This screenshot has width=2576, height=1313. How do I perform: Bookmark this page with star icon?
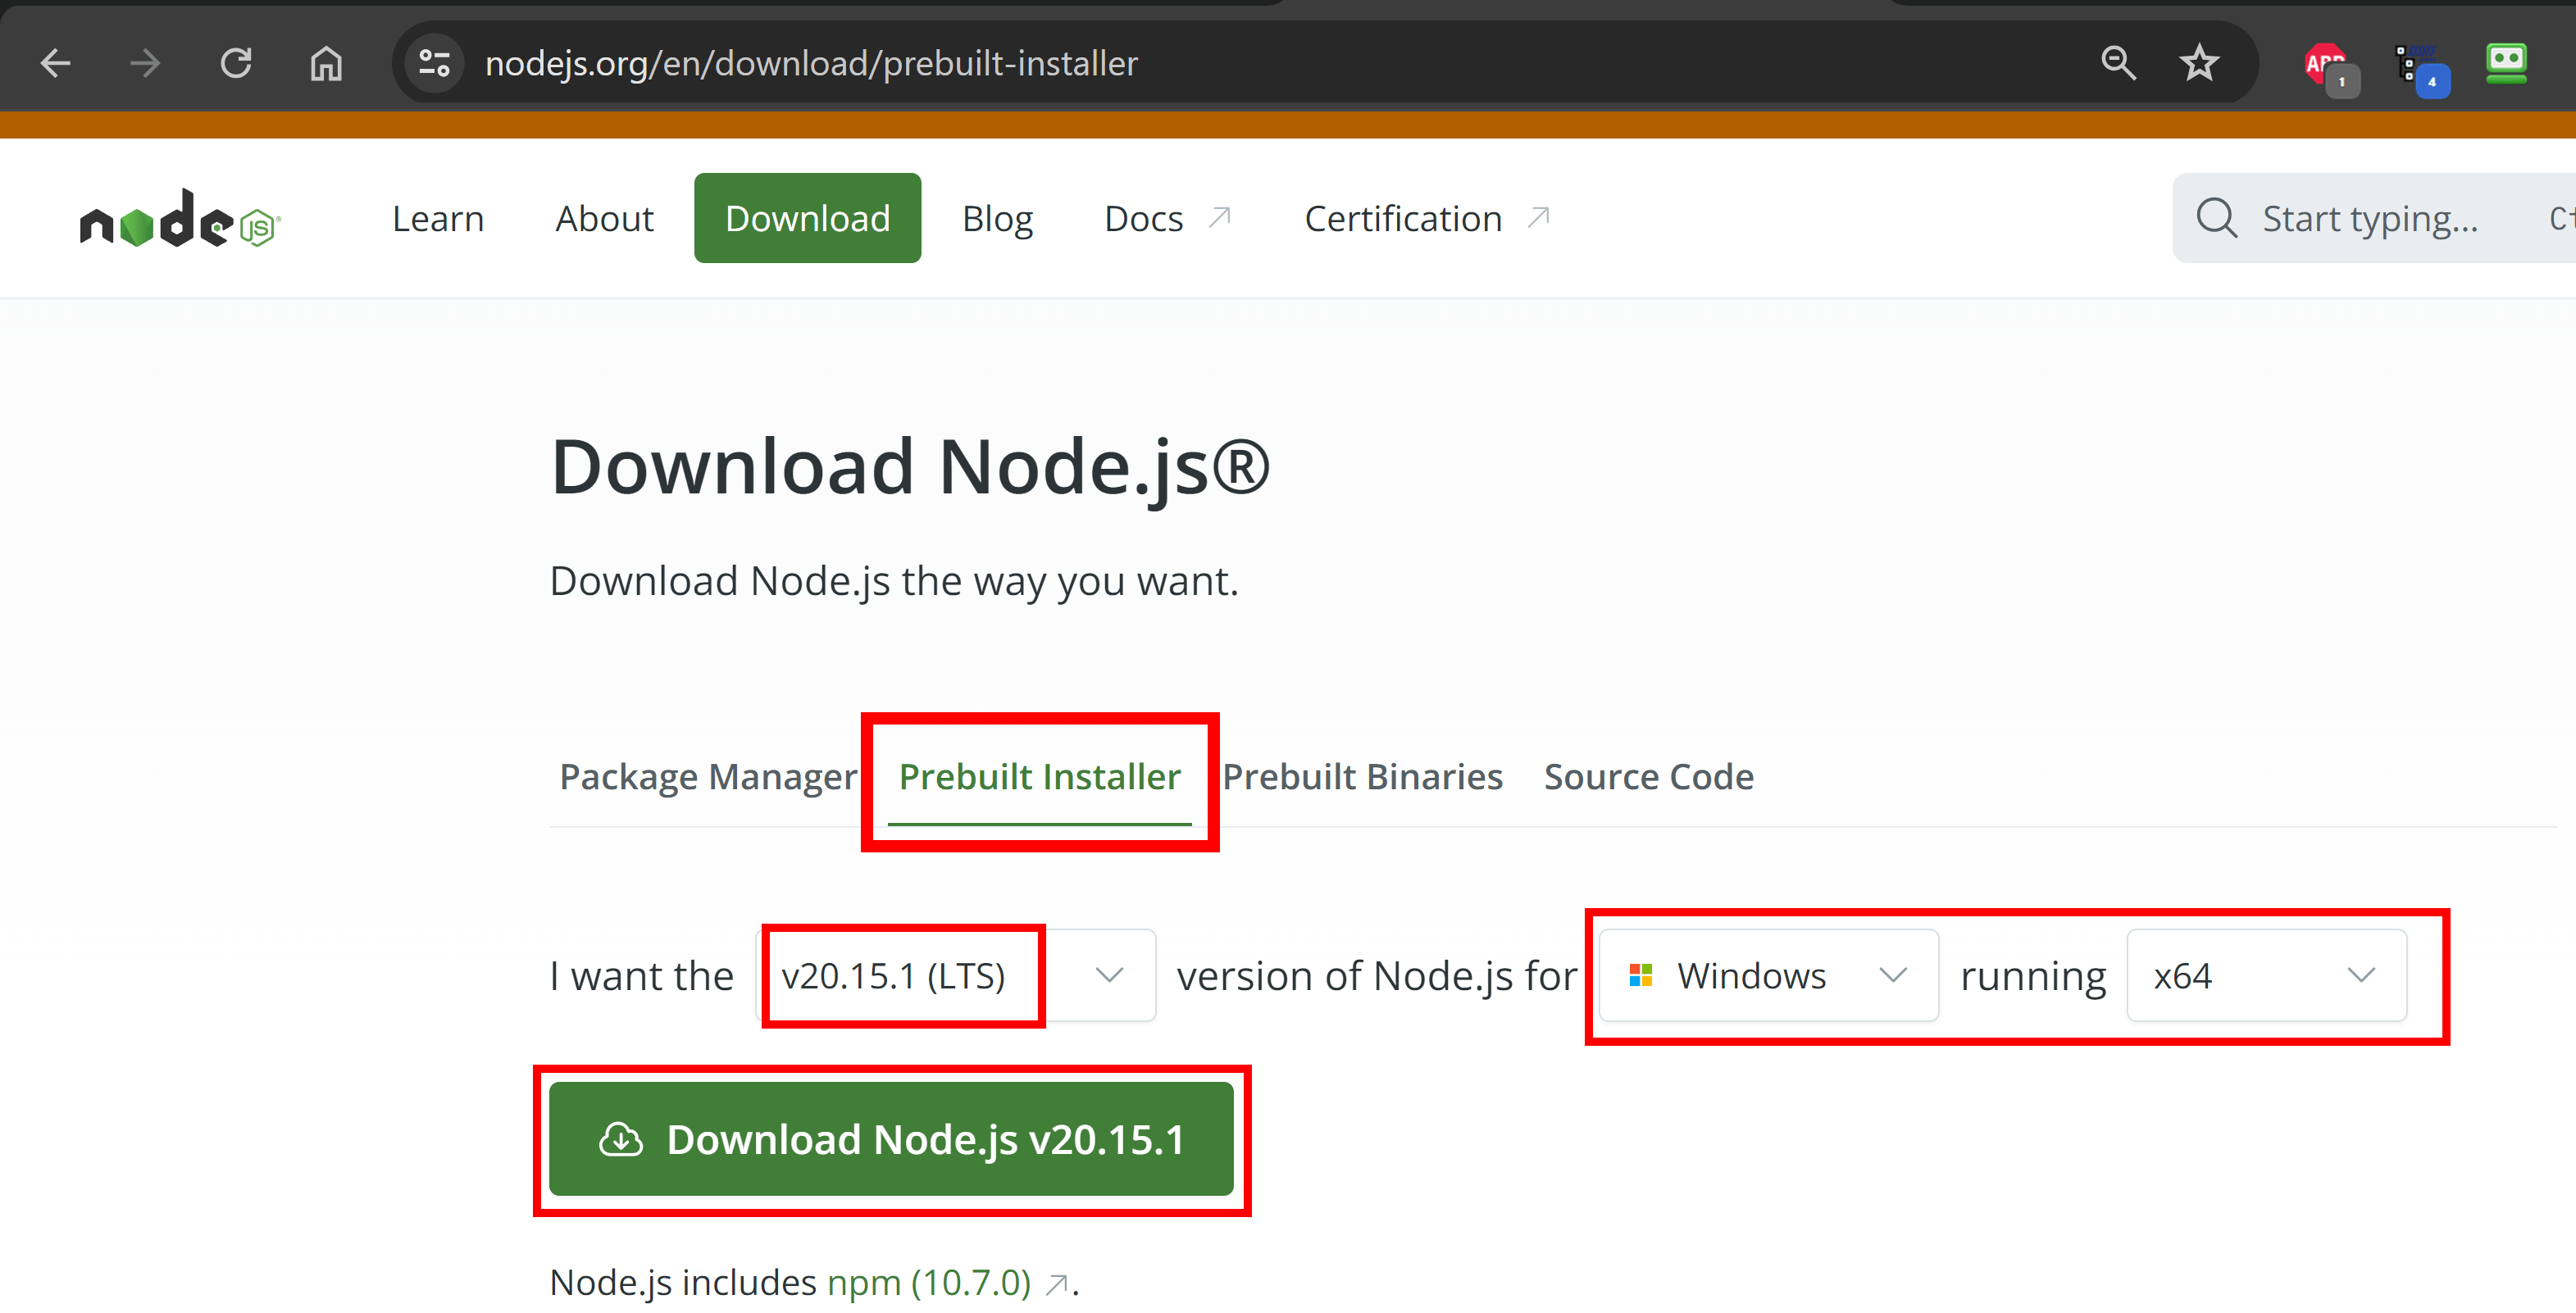2199,64
